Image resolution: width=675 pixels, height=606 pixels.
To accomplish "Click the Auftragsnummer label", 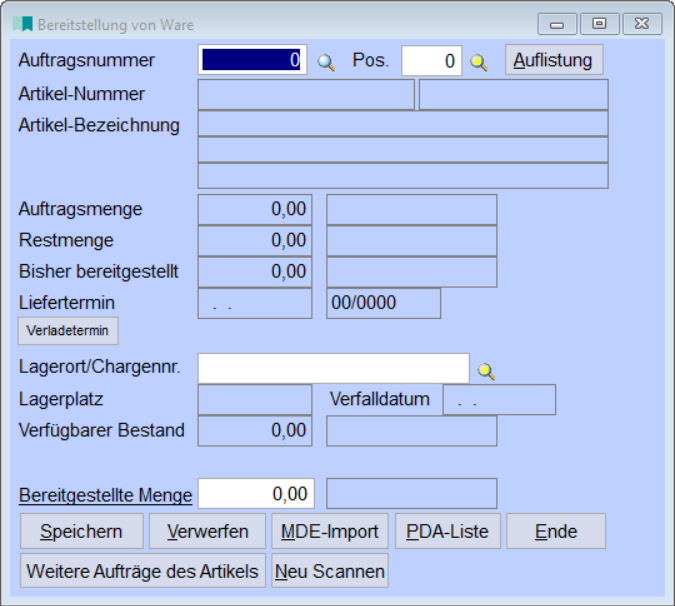I will point(87,60).
